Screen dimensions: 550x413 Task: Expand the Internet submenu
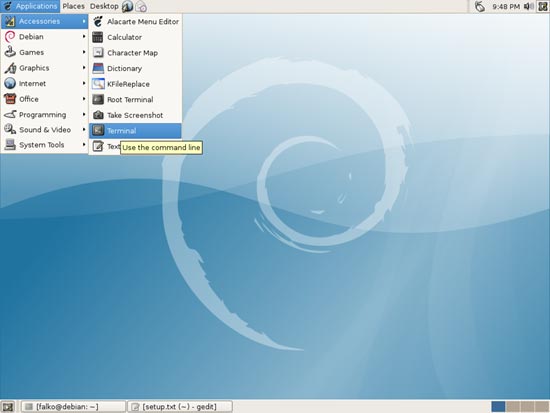(44, 84)
